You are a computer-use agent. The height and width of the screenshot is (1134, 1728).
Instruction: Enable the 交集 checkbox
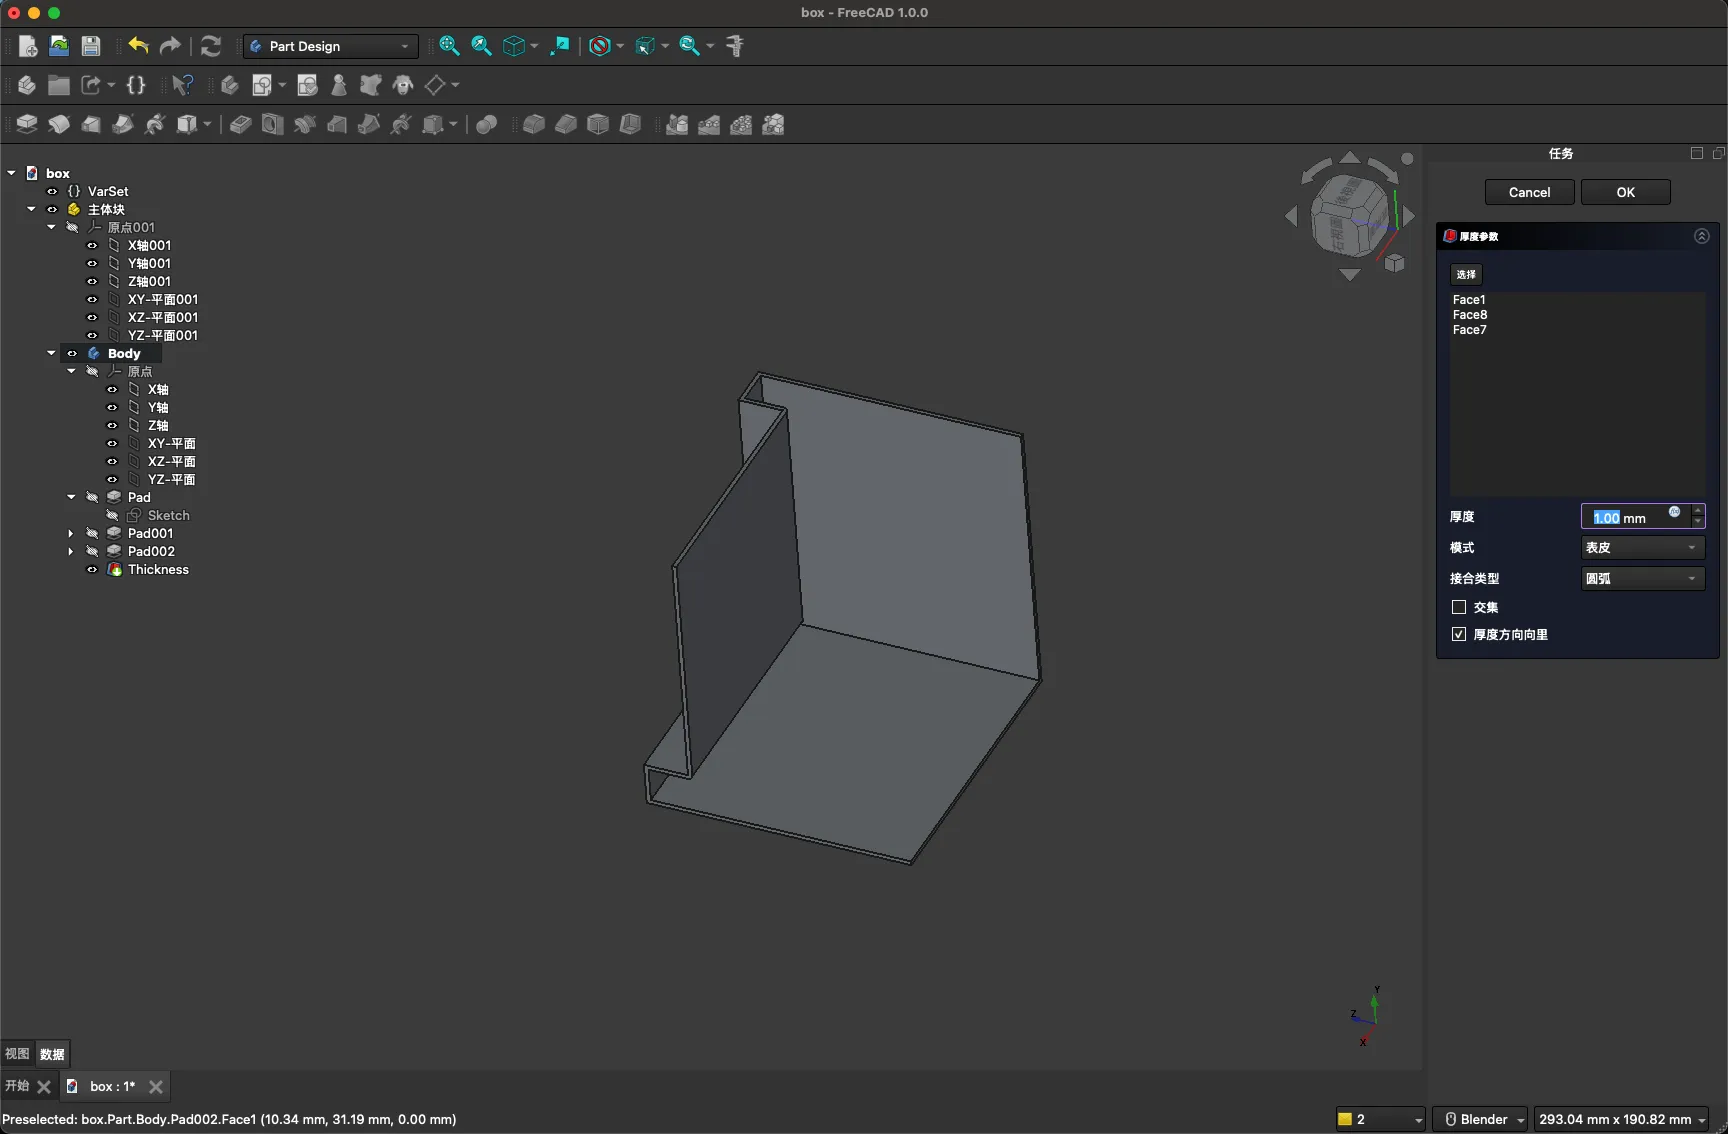point(1459,607)
